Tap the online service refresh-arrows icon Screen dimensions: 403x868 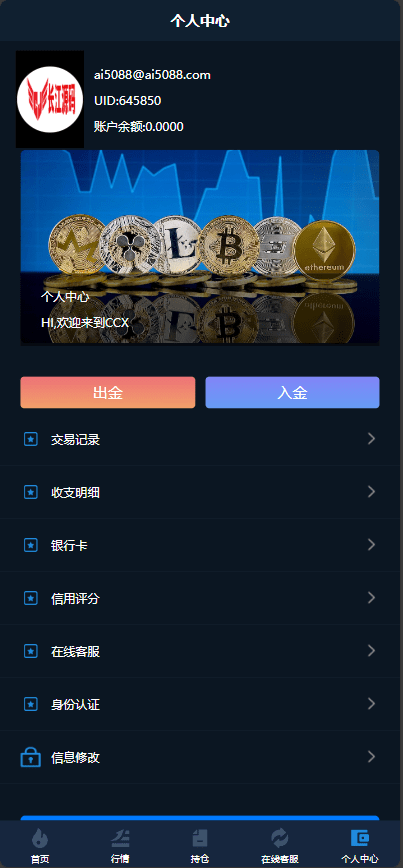point(280,838)
